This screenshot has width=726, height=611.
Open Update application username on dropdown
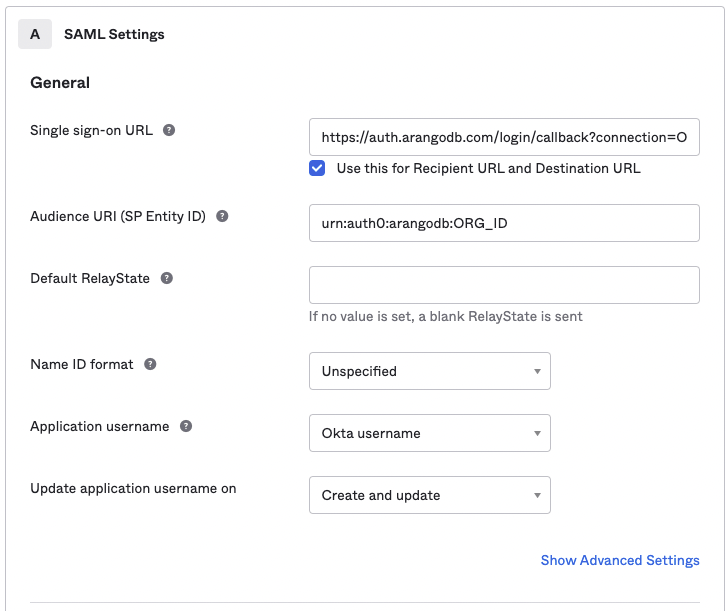tap(430, 495)
